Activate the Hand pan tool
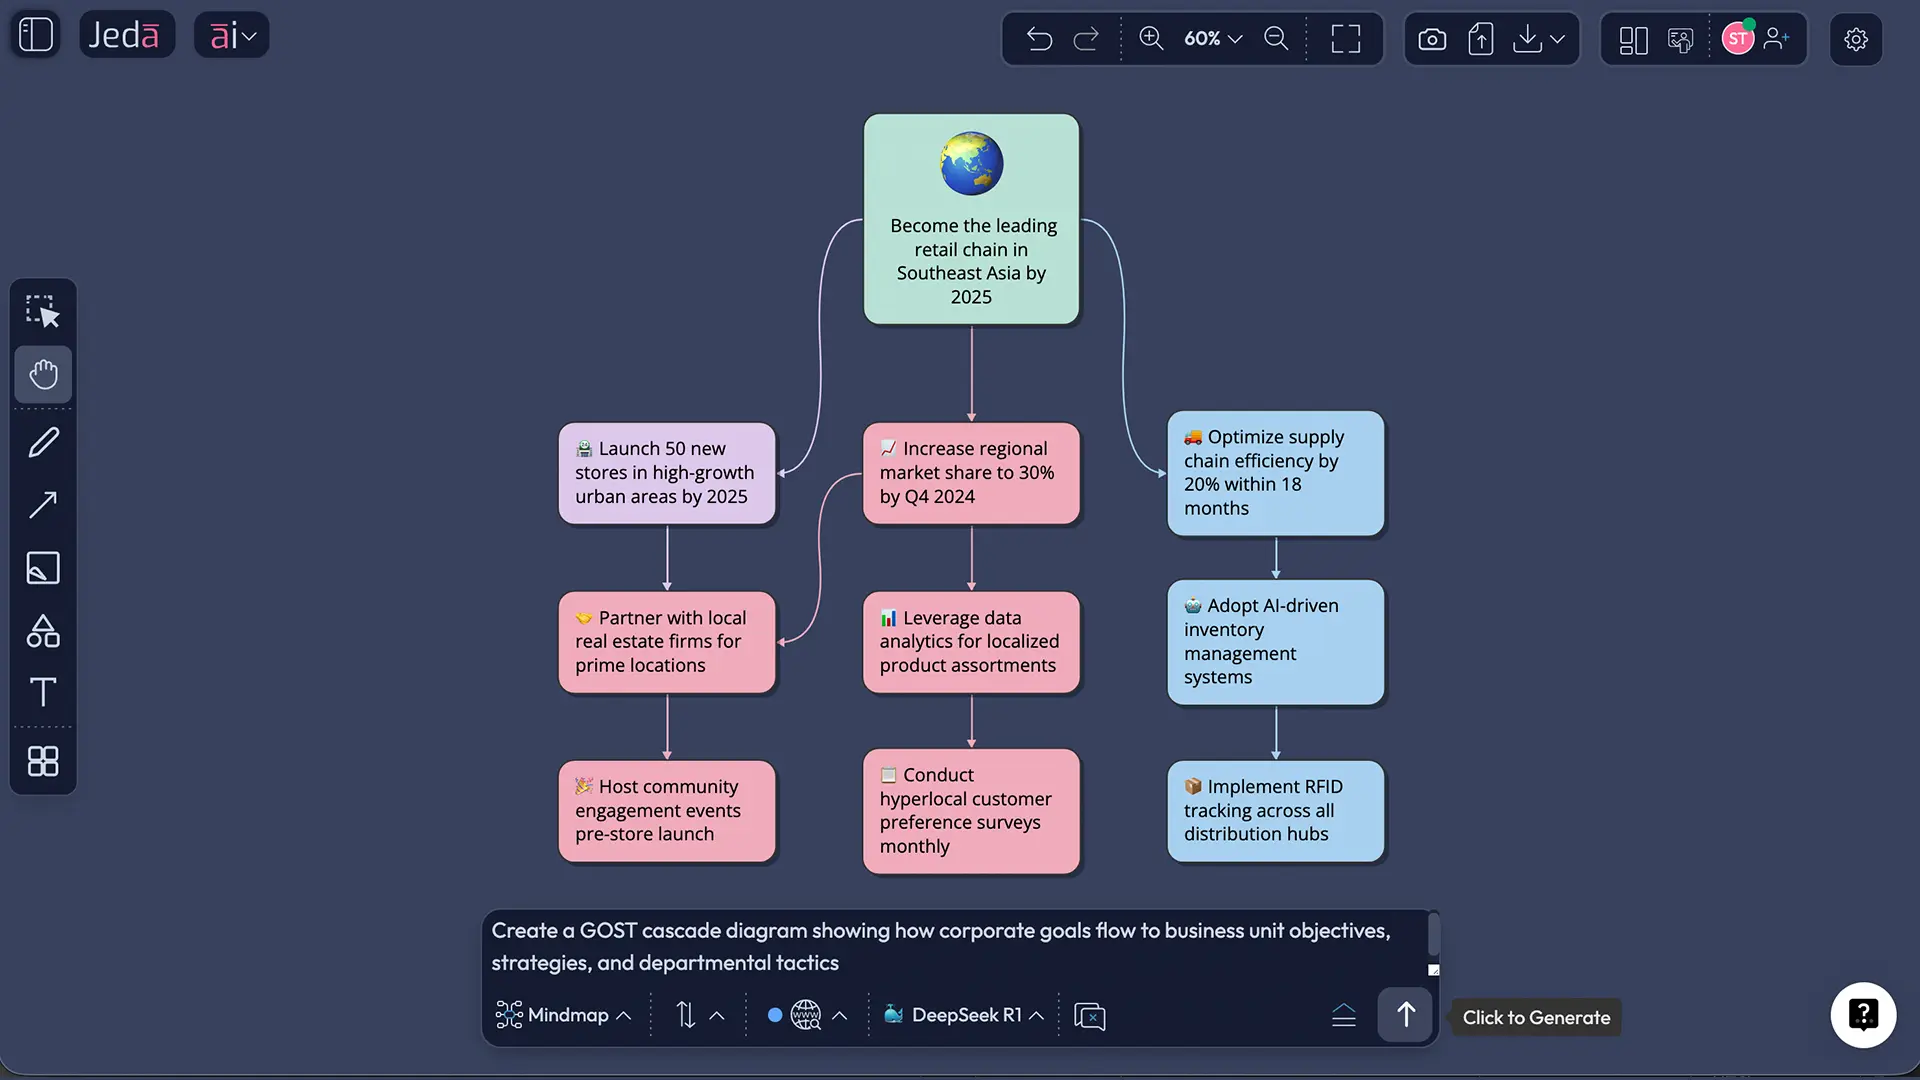Viewport: 1920px width, 1080px height. 43,375
